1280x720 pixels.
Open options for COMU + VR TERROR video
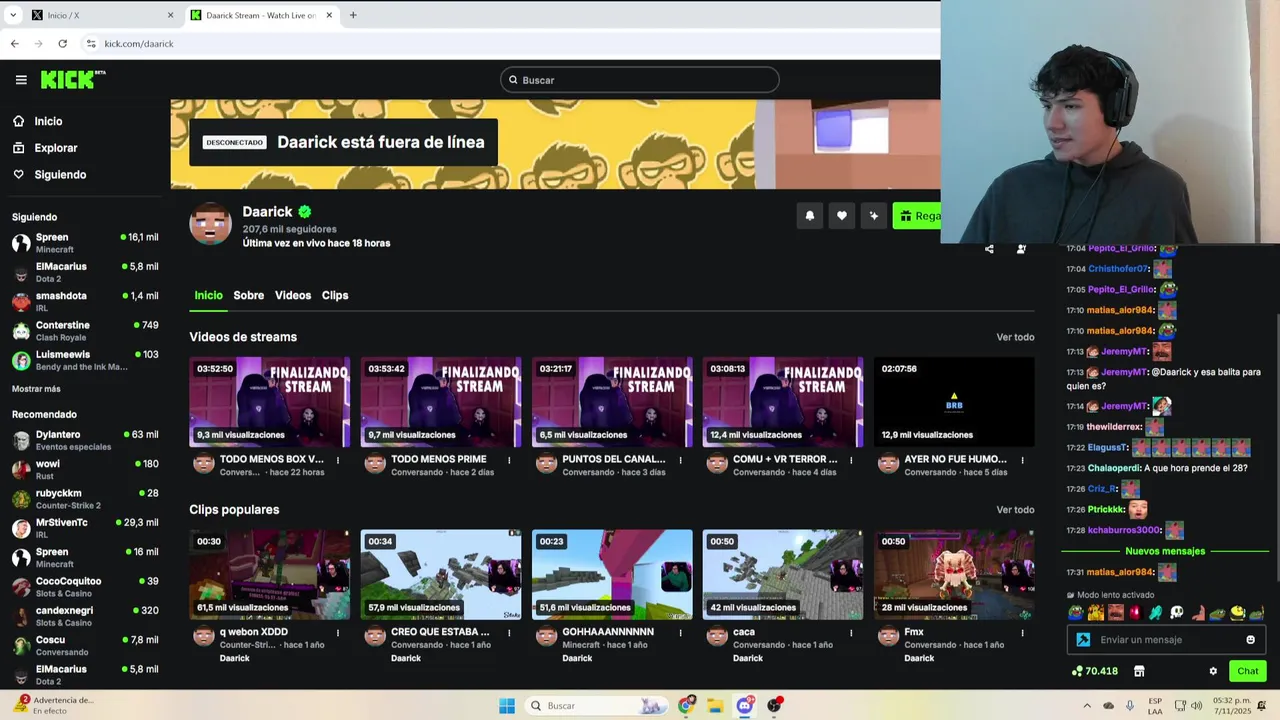coord(851,460)
